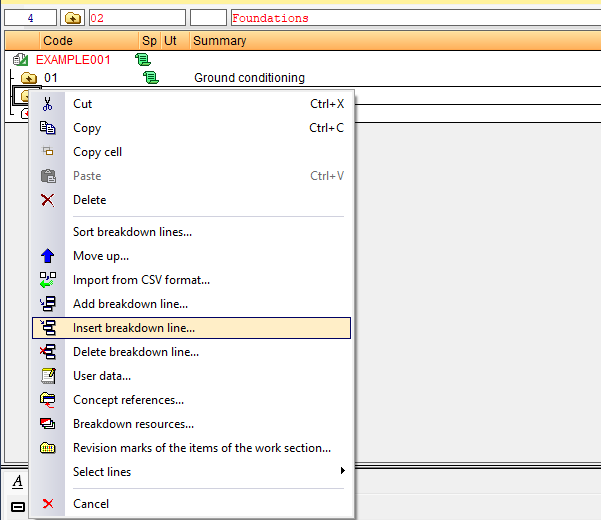The height and width of the screenshot is (520, 601).
Task: Select the EXAMPLE001 tree root text
Action: (x=73, y=60)
